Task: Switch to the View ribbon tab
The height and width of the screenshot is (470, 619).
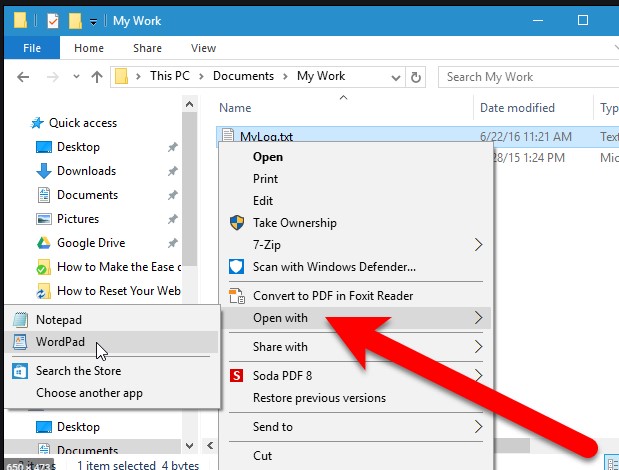Action: tap(203, 48)
